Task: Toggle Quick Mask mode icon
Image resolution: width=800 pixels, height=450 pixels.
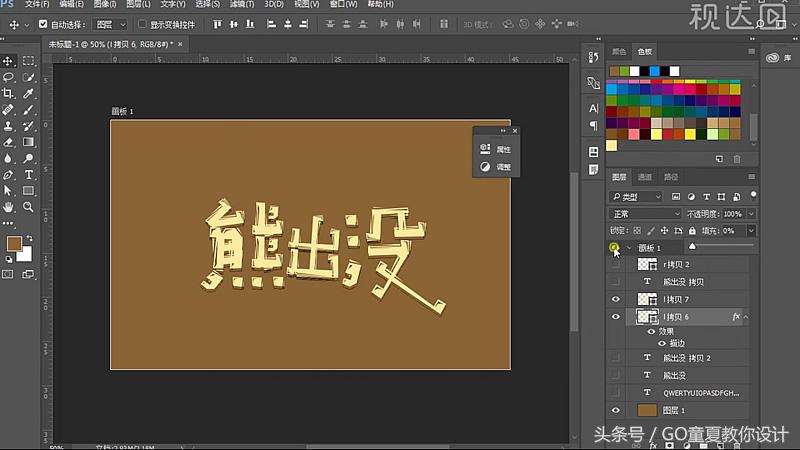Action: pos(8,274)
